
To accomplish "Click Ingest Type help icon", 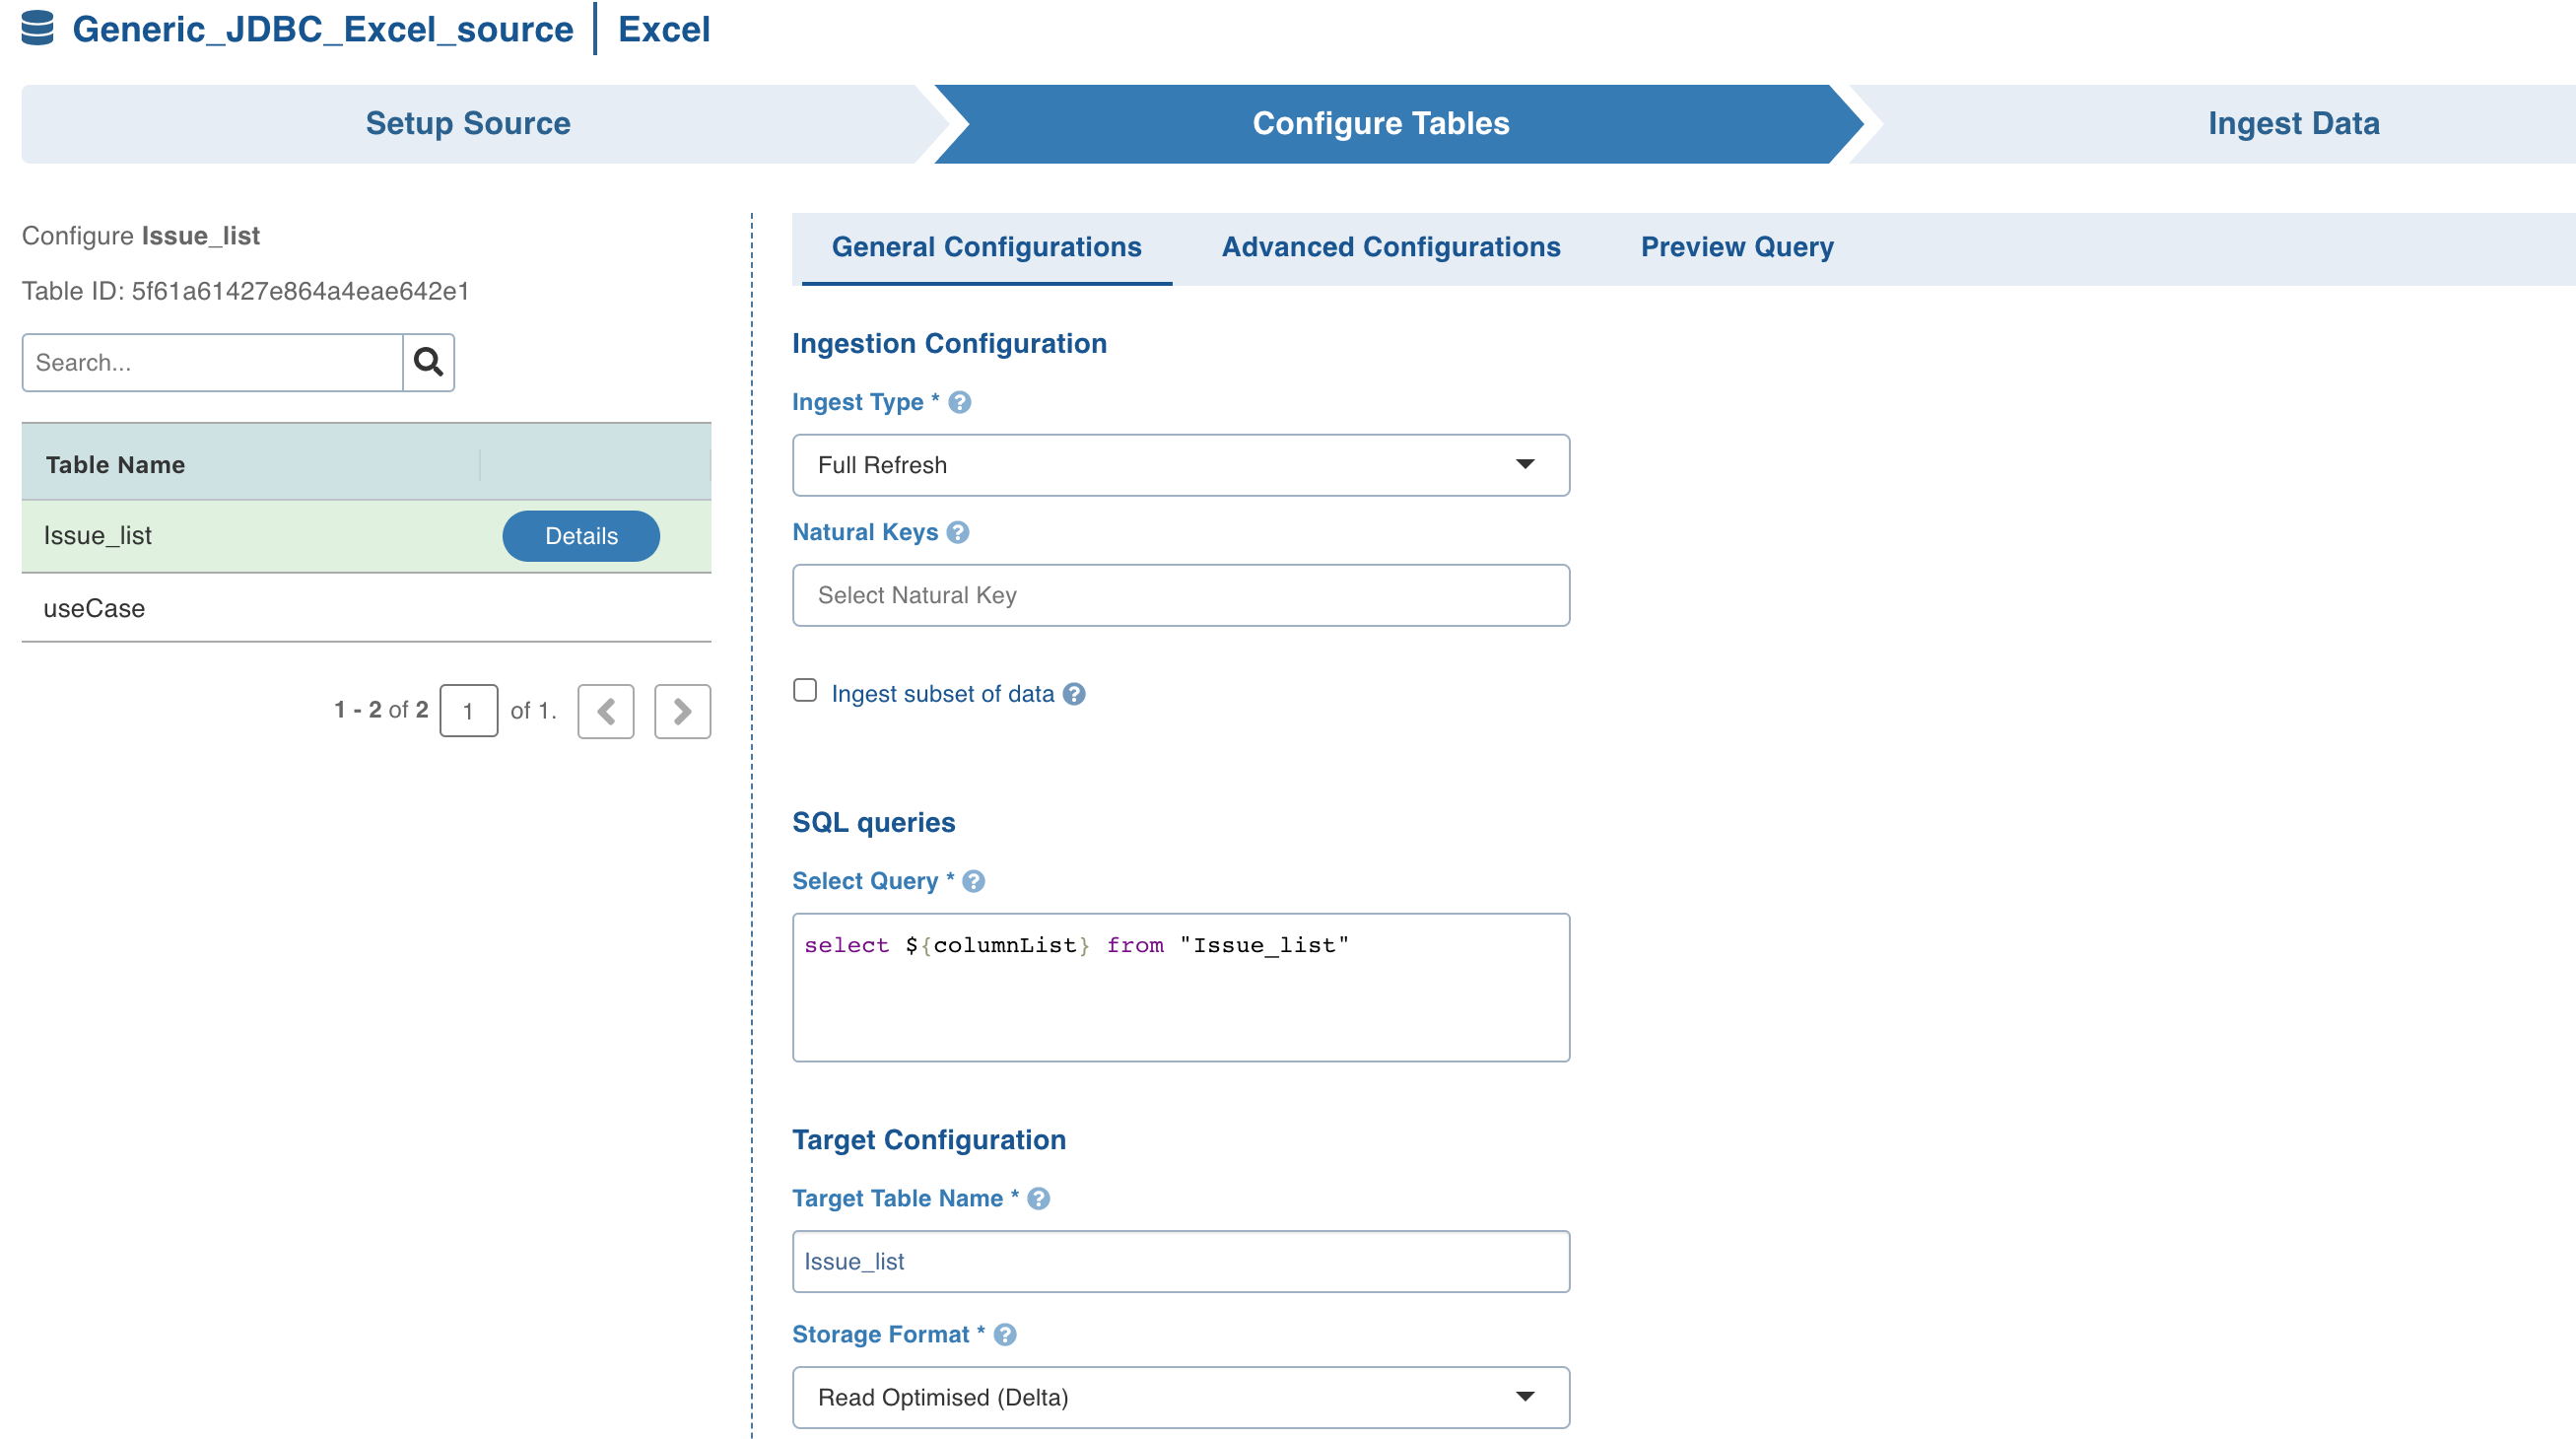I will 959,402.
